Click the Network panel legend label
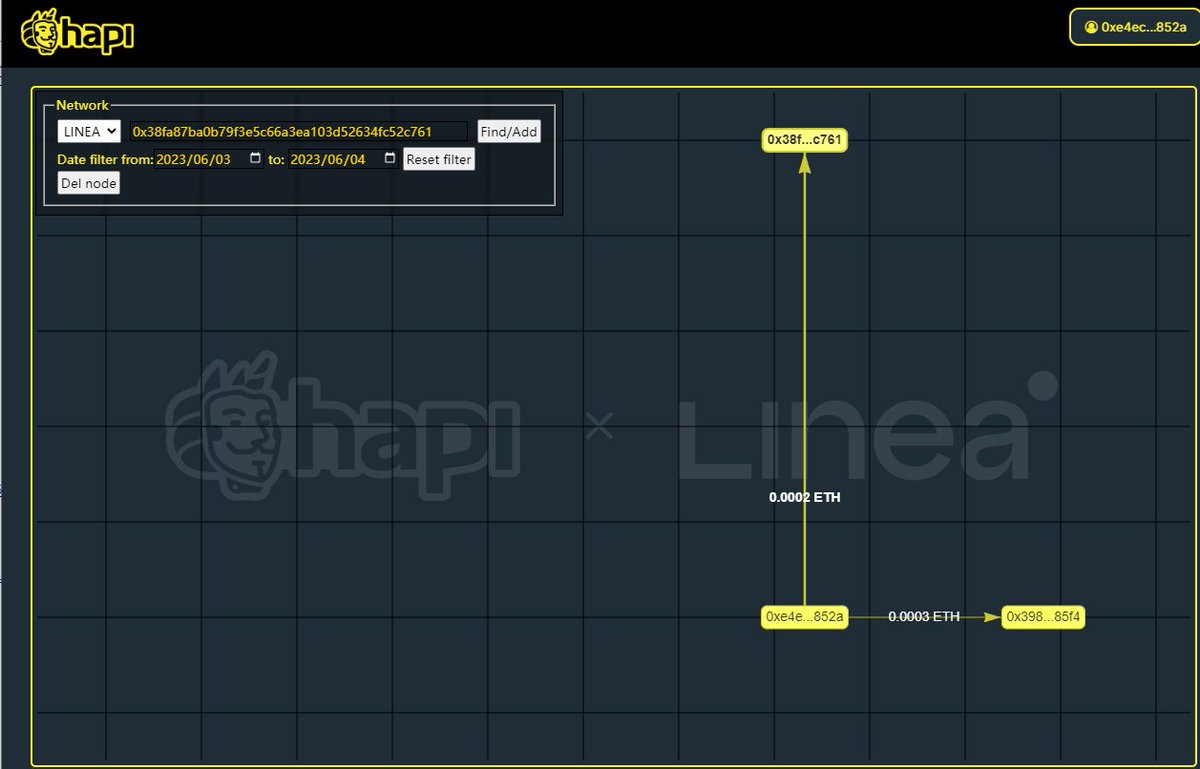The image size is (1200, 769). (x=82, y=105)
